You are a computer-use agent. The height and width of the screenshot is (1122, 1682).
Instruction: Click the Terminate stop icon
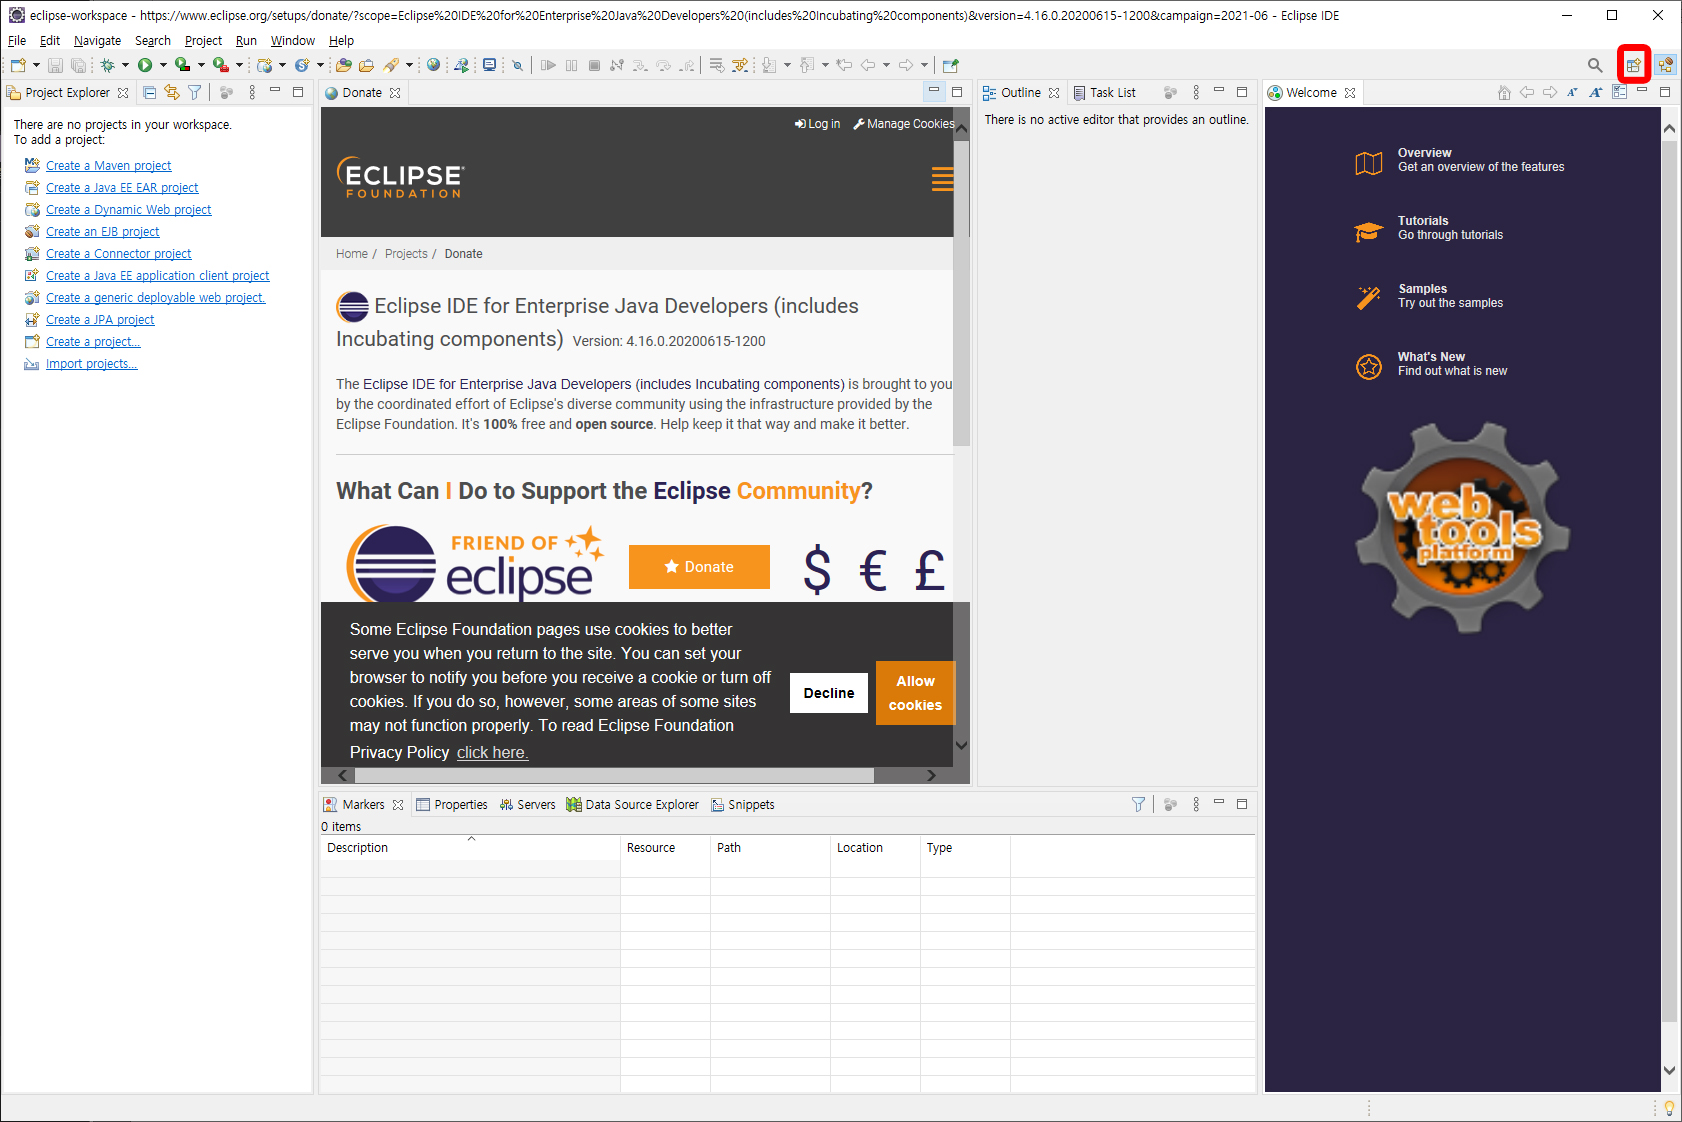click(x=594, y=65)
